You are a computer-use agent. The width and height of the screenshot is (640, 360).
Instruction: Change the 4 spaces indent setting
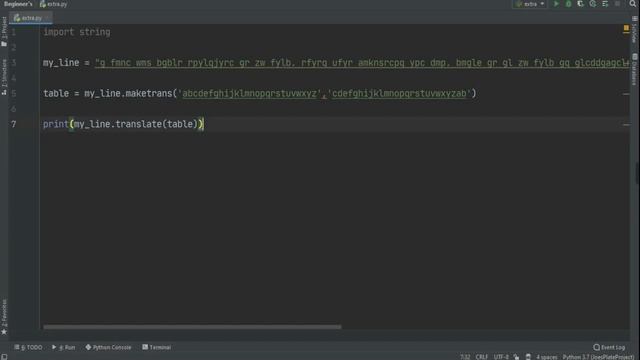547,357
